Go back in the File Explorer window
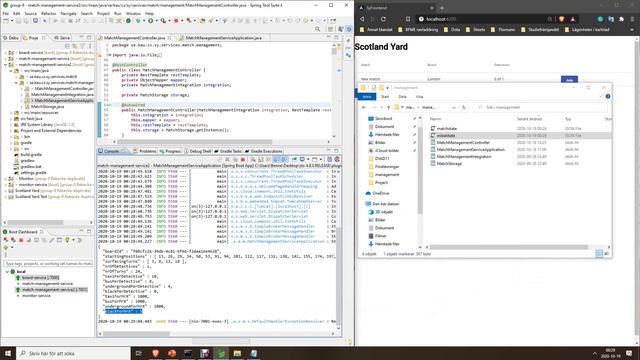The width and height of the screenshot is (640, 360). click(x=364, y=107)
